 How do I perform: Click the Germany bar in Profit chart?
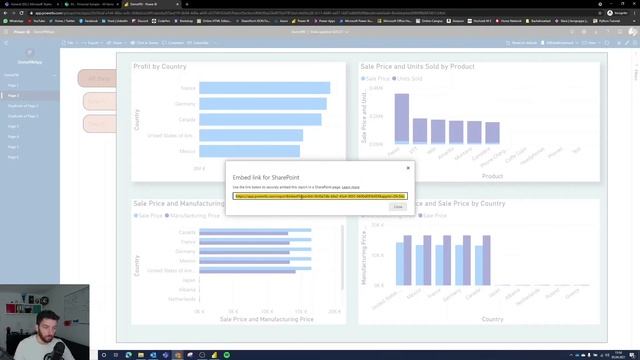[263, 104]
